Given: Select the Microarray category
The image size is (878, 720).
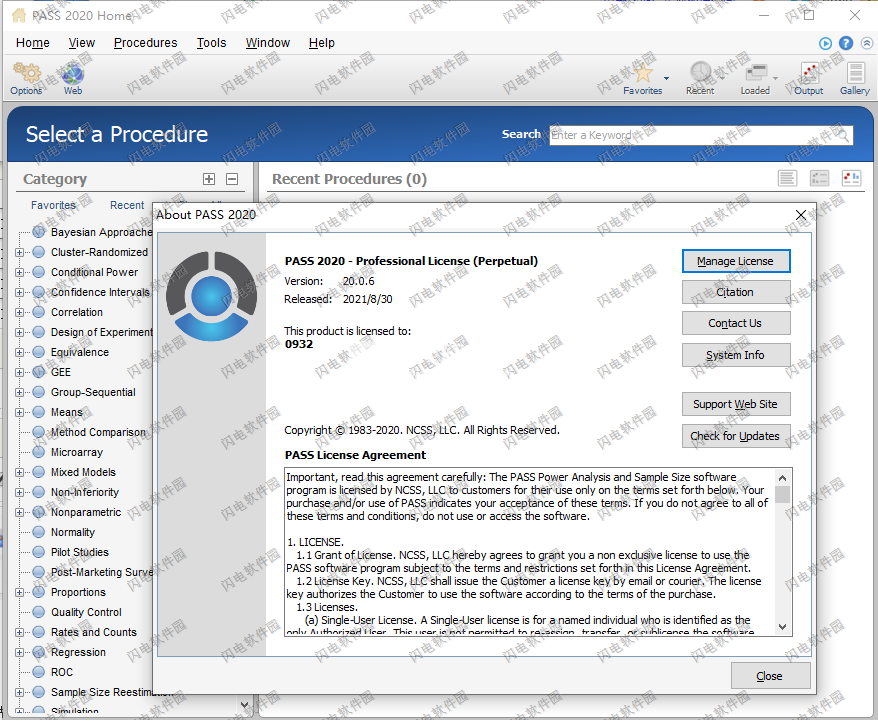Looking at the screenshot, I should (77, 452).
